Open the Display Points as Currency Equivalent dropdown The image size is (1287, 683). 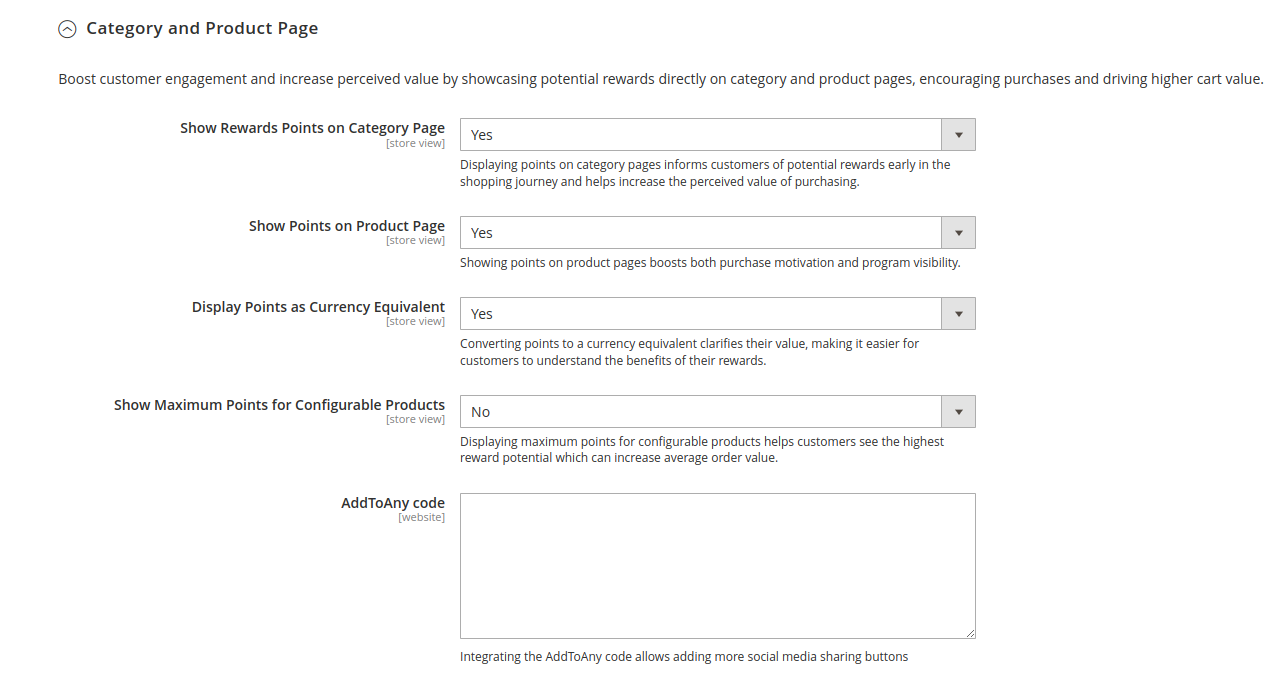coord(700,313)
